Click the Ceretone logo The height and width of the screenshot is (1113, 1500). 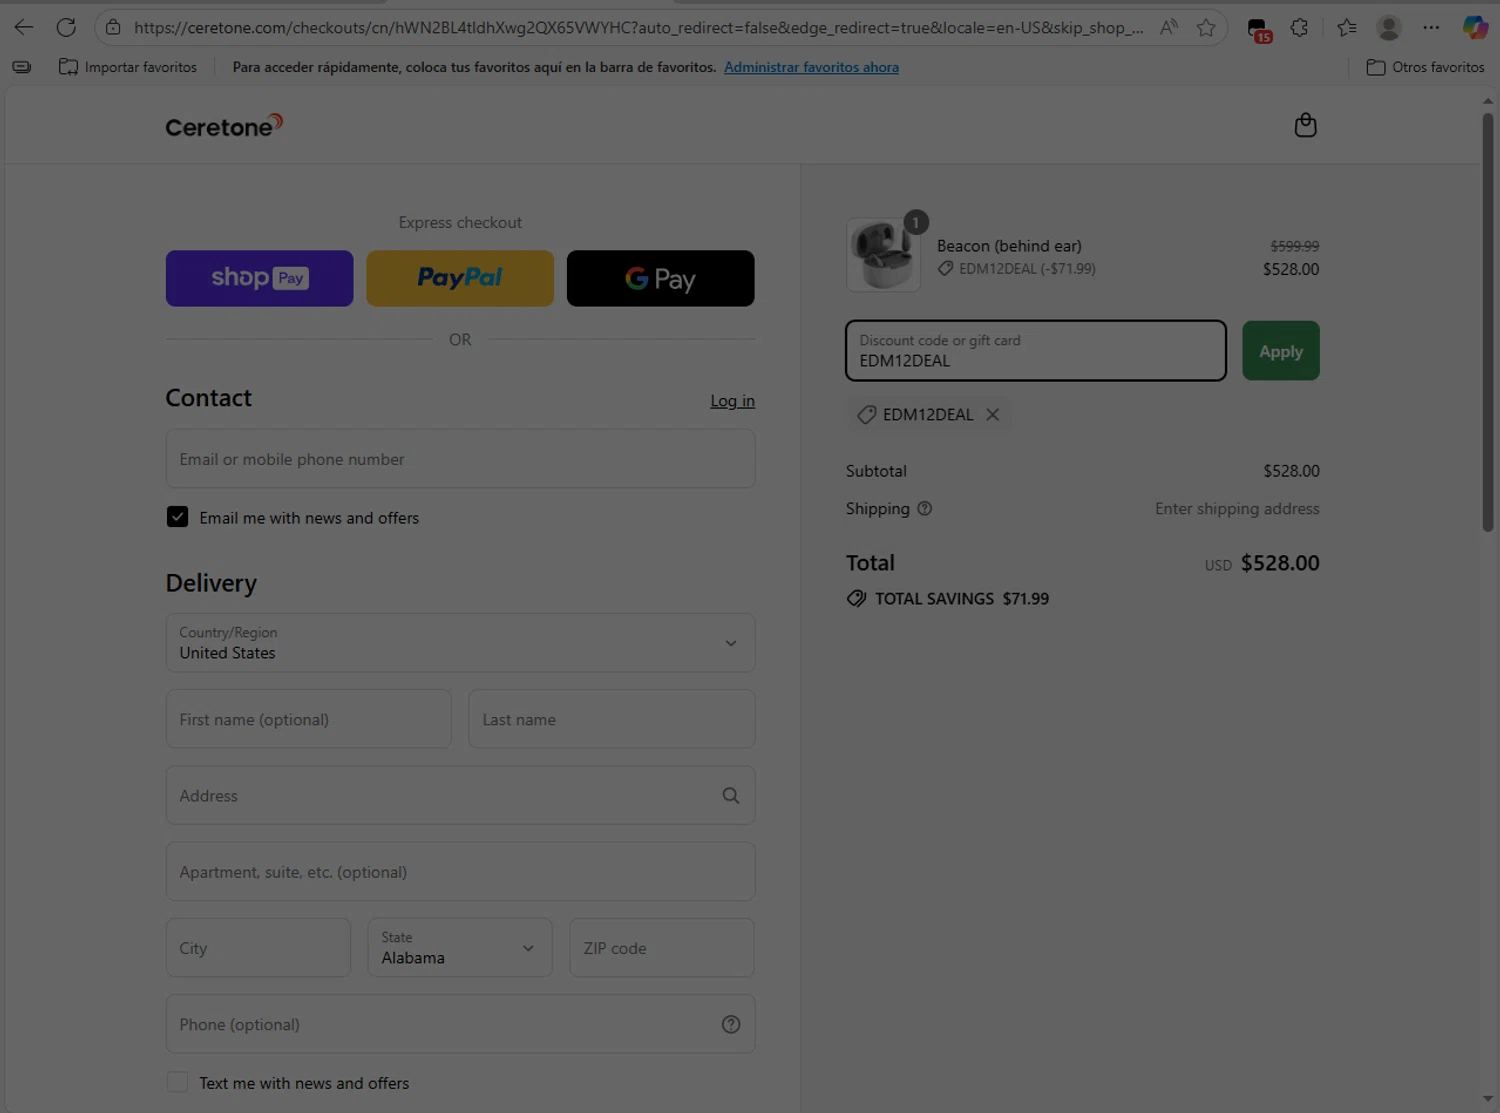(x=224, y=126)
